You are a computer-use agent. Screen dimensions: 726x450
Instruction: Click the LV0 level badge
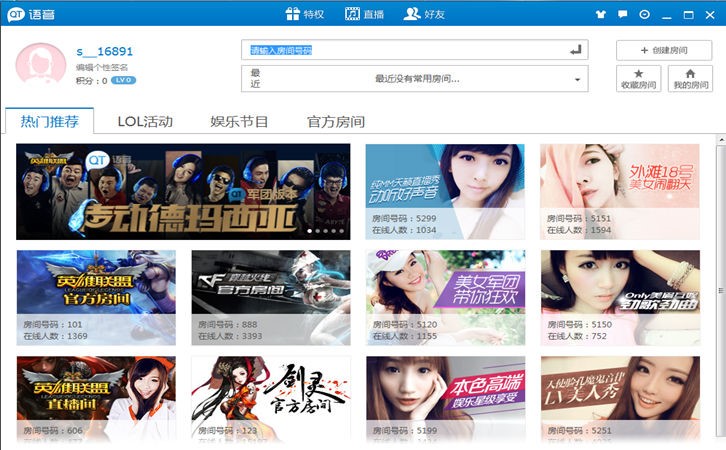(x=124, y=80)
